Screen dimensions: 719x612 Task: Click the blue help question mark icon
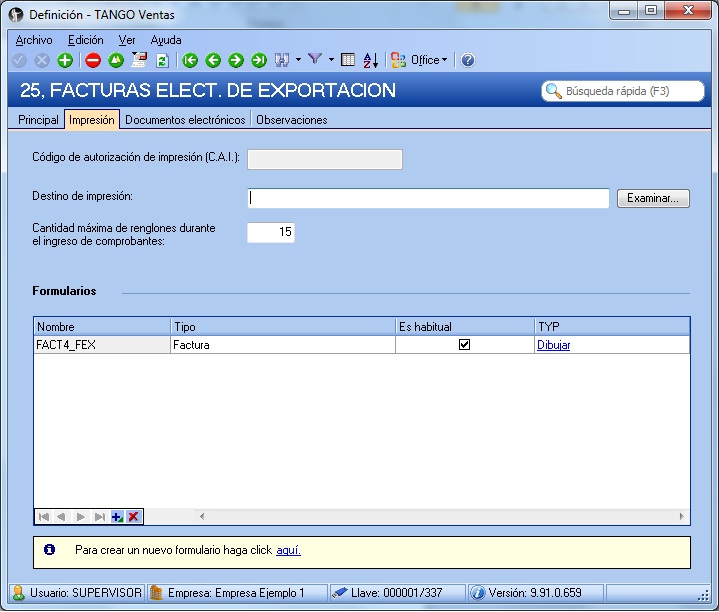[x=467, y=60]
